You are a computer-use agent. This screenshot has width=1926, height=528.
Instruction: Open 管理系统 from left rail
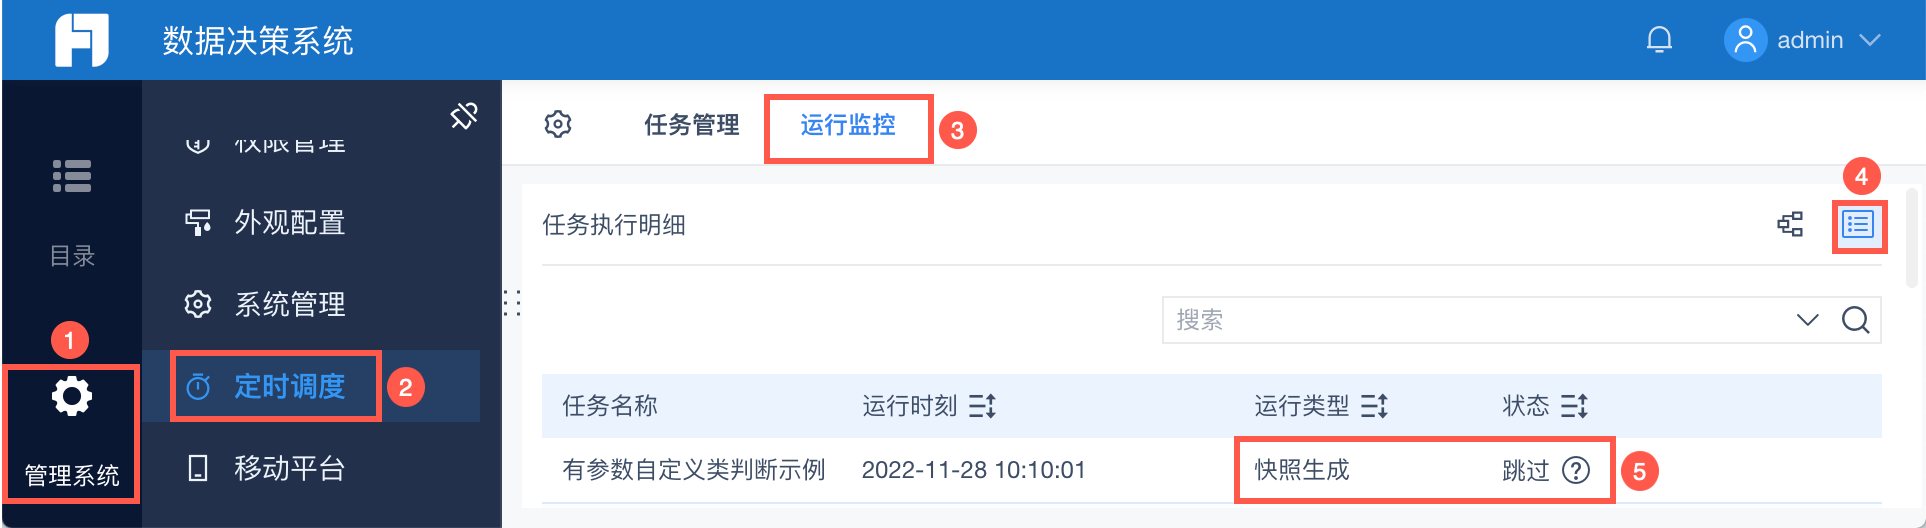click(x=72, y=432)
